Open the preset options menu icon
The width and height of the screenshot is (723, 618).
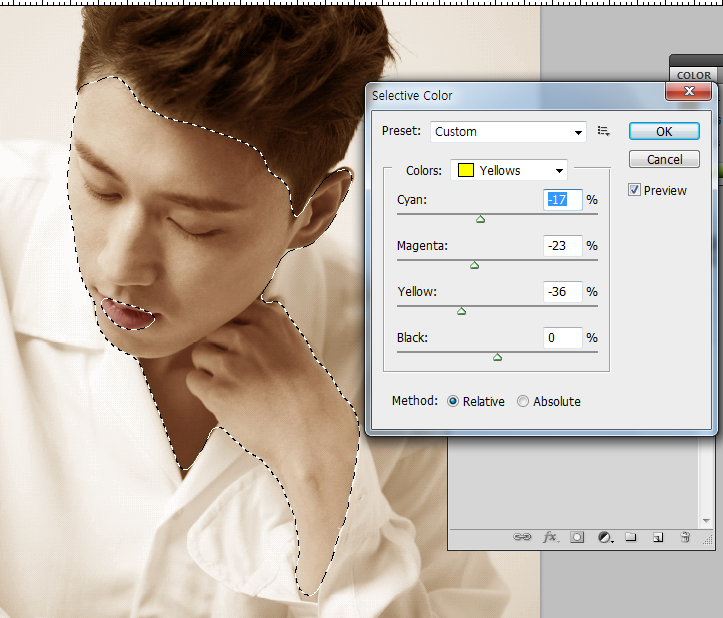(x=604, y=131)
